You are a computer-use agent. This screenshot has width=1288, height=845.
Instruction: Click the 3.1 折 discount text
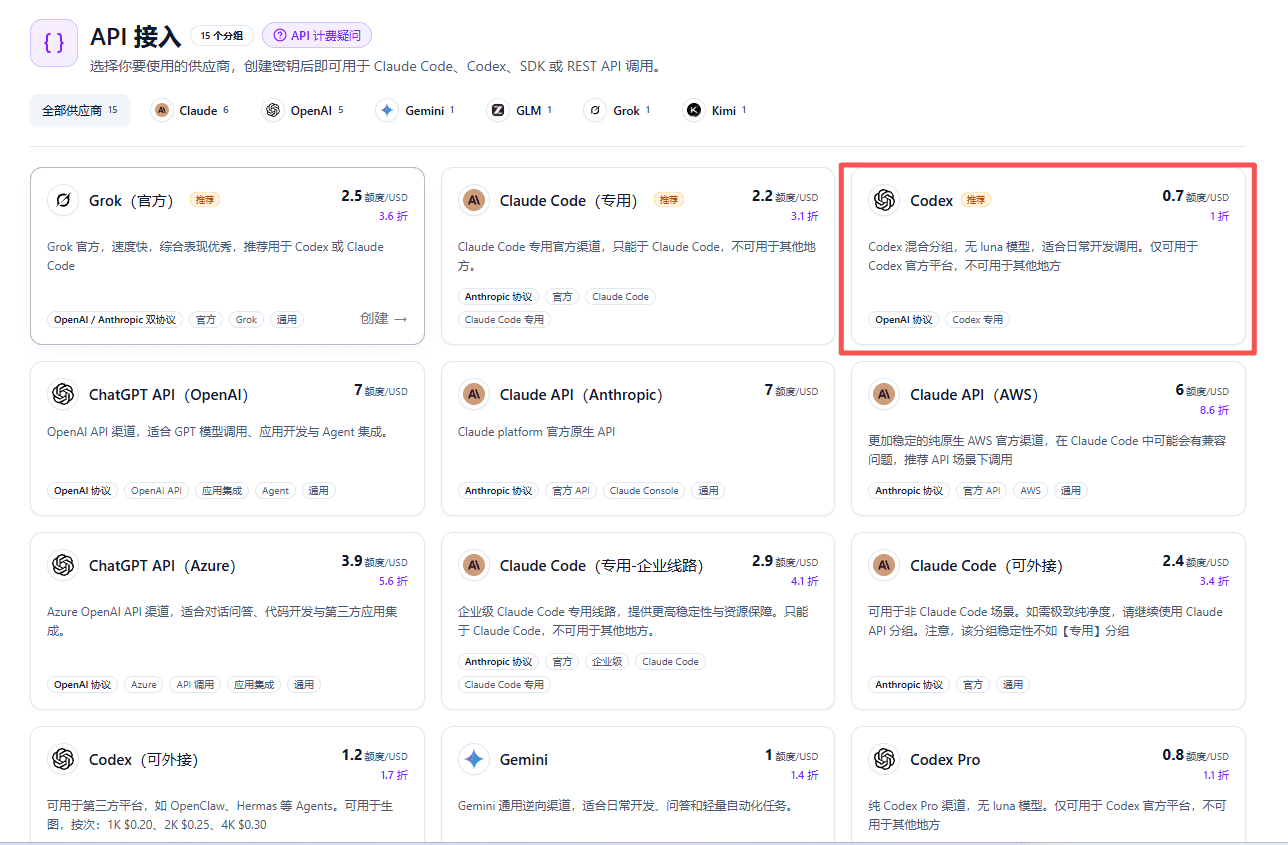coord(804,216)
